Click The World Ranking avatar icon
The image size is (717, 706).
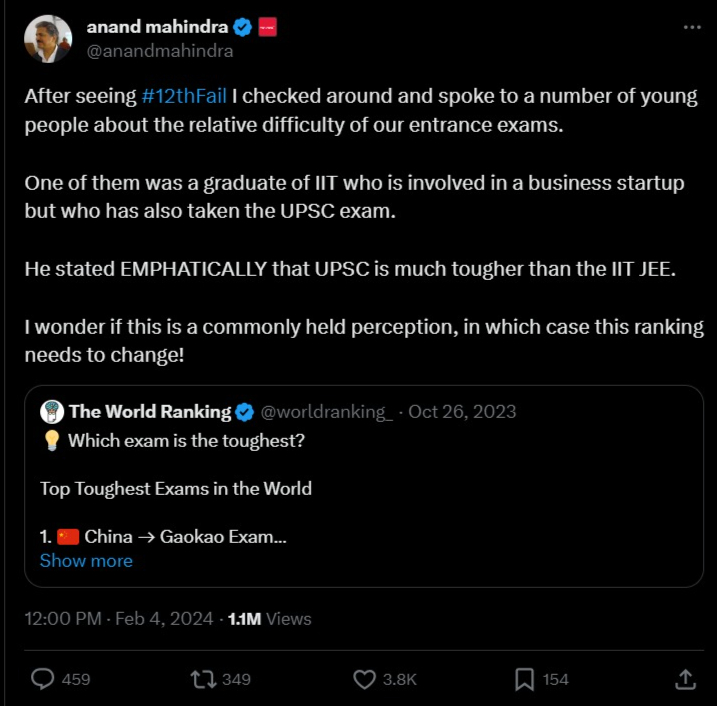(x=52, y=411)
